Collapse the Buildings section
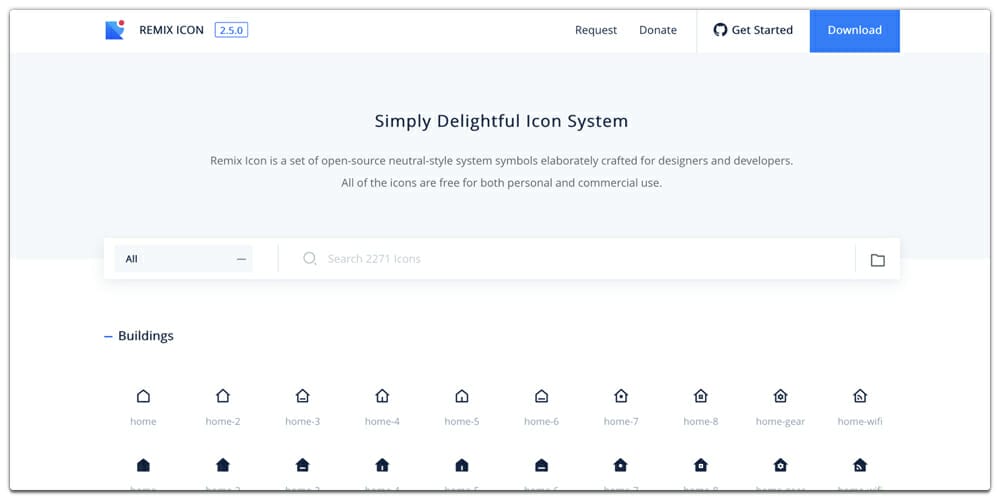Screen dimensions: 1000x500 pos(109,337)
